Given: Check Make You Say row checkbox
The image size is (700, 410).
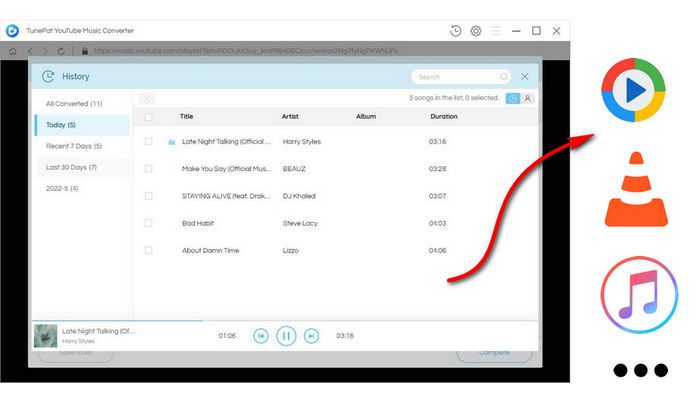Looking at the screenshot, I should (x=148, y=169).
